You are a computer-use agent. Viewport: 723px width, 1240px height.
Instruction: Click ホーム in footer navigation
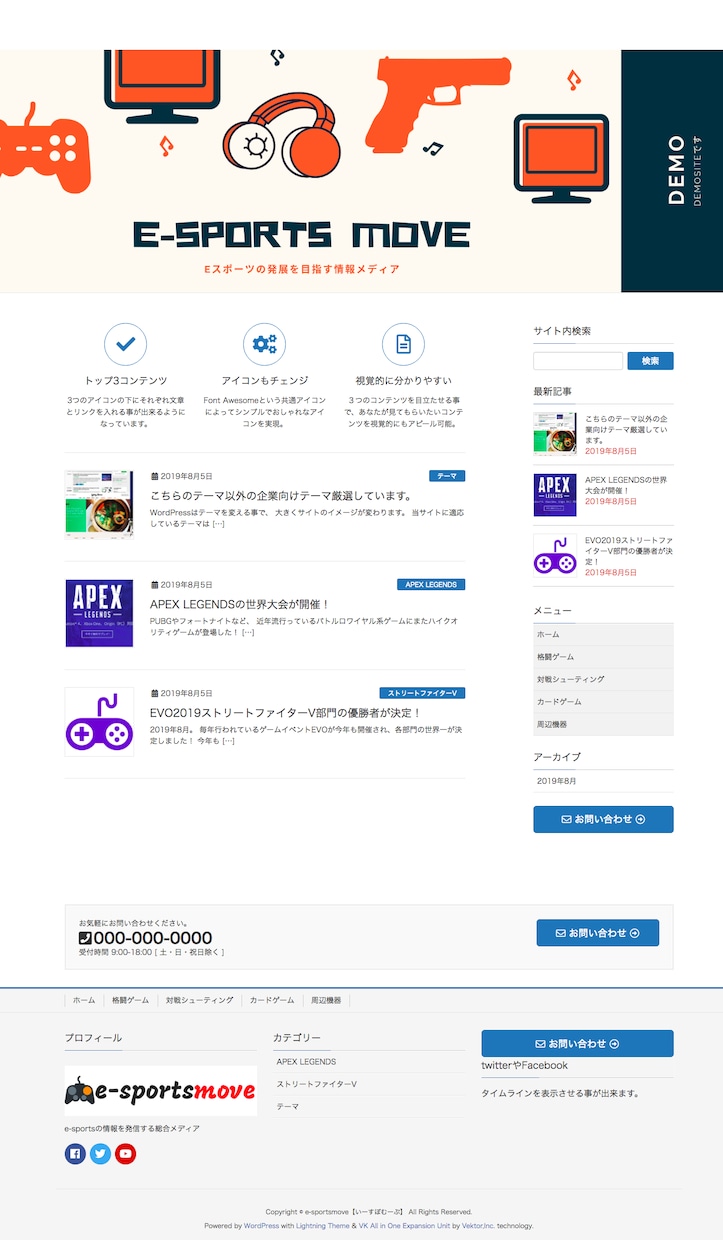pyautogui.click(x=84, y=1000)
